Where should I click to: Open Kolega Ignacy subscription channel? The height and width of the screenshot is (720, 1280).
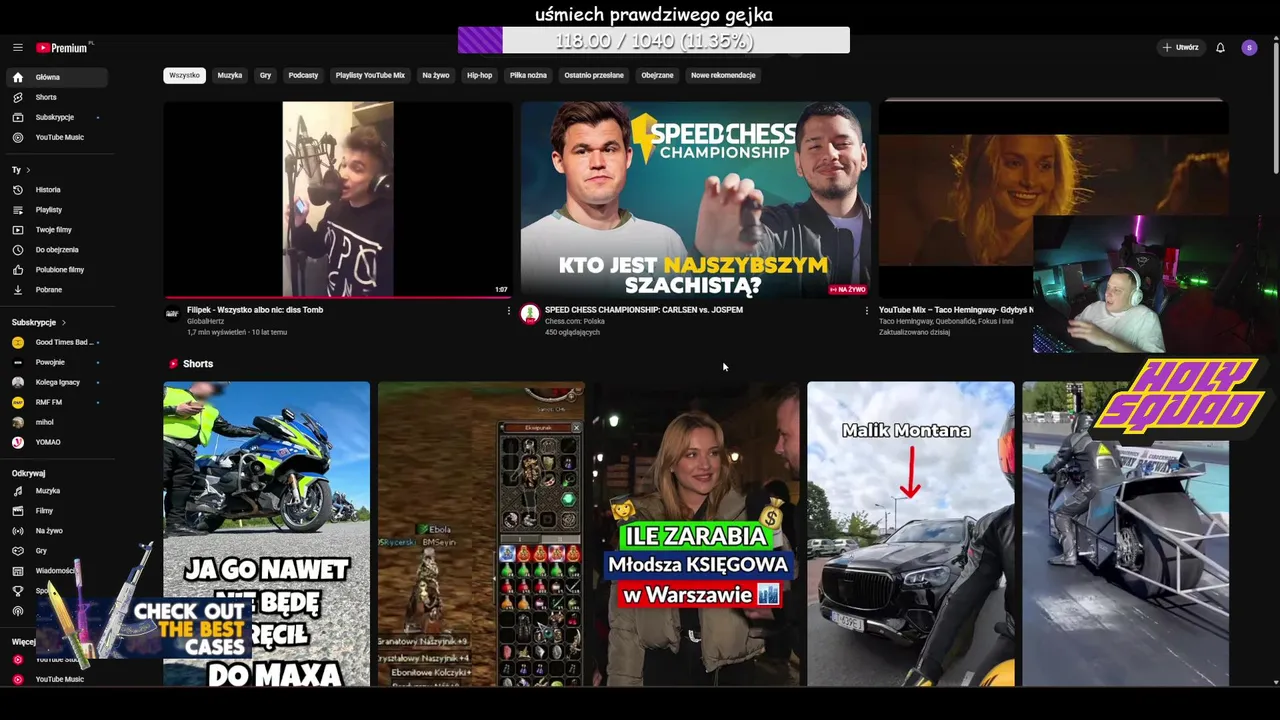(56, 382)
